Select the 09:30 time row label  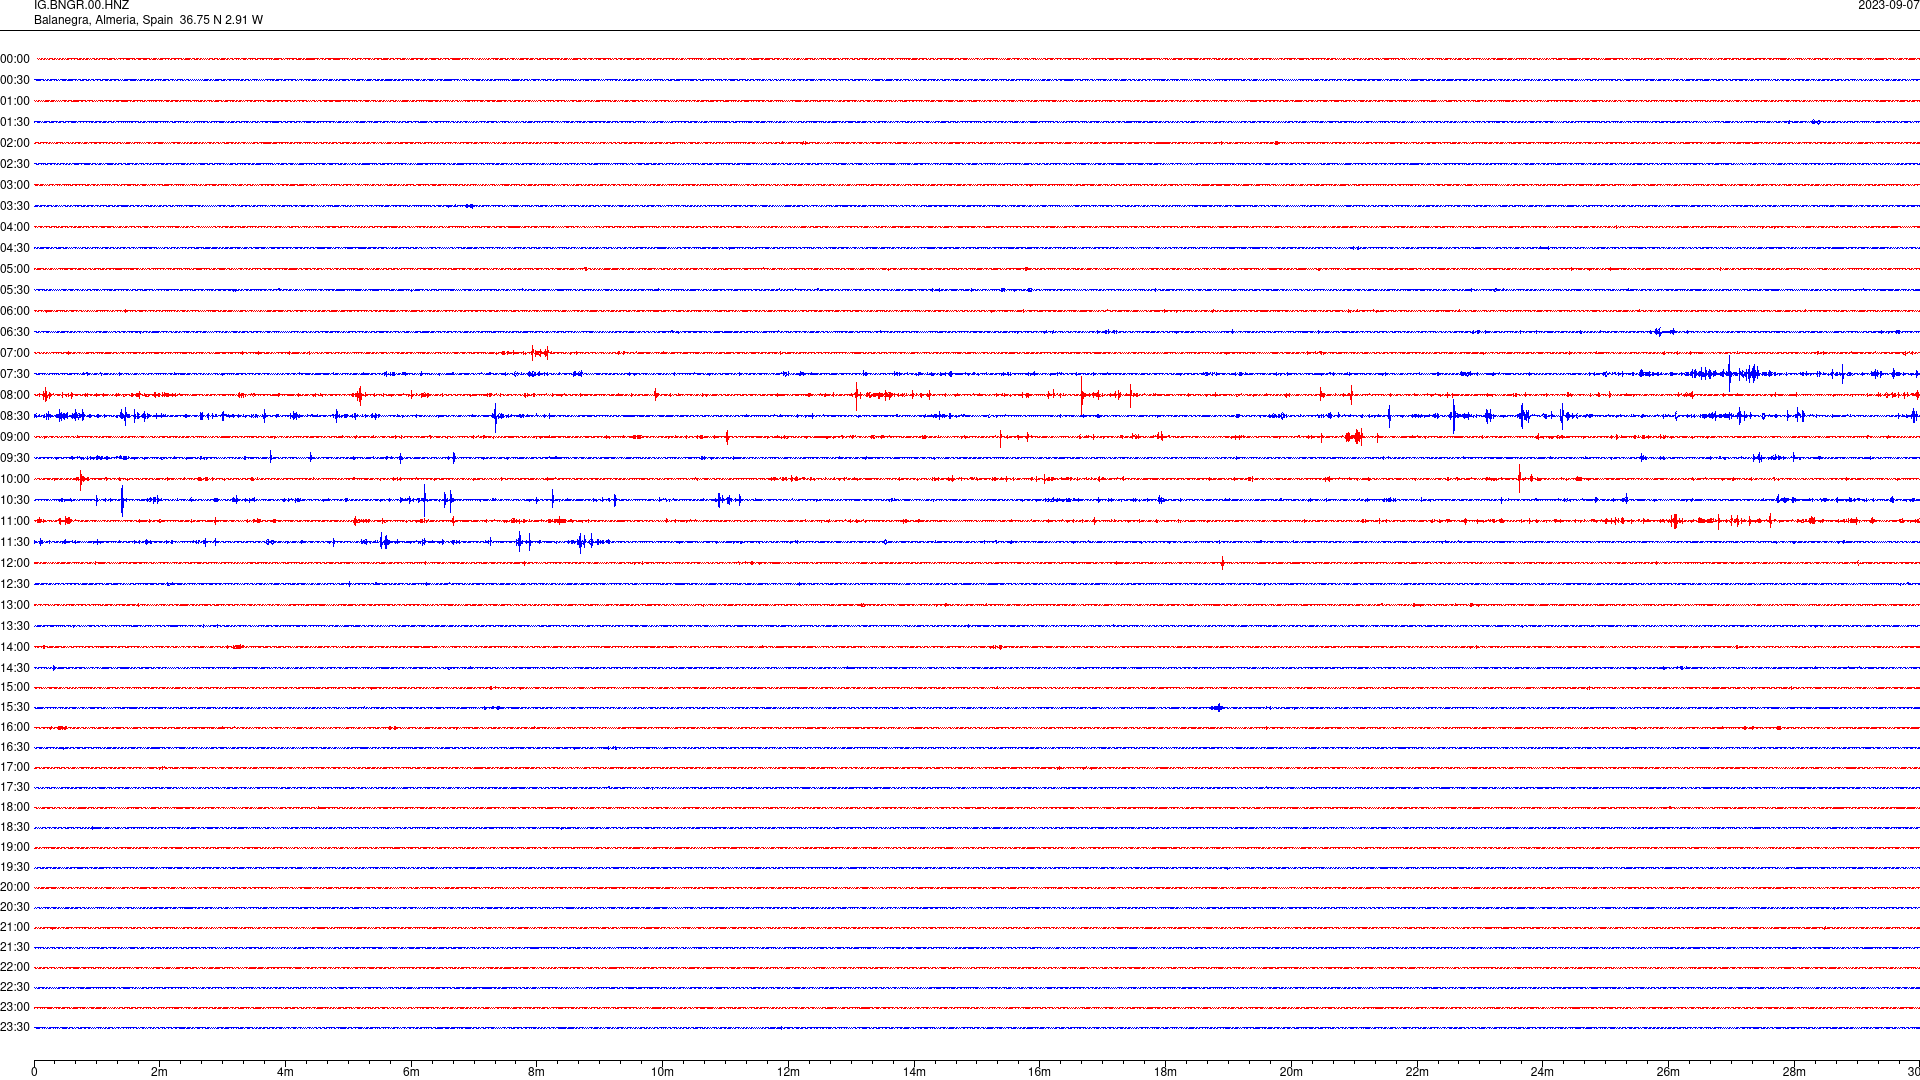pyautogui.click(x=15, y=458)
